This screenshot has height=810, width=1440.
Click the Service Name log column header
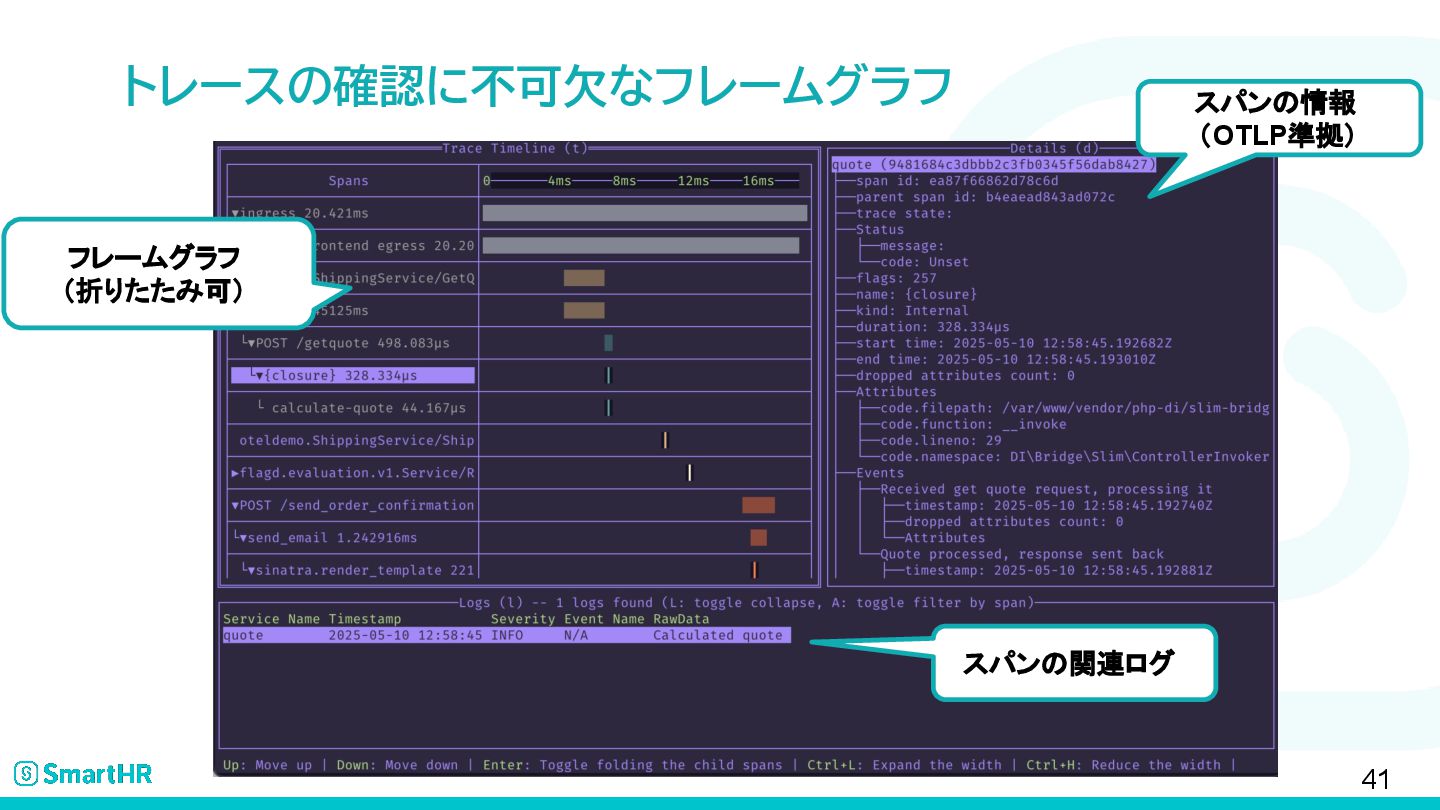point(271,619)
